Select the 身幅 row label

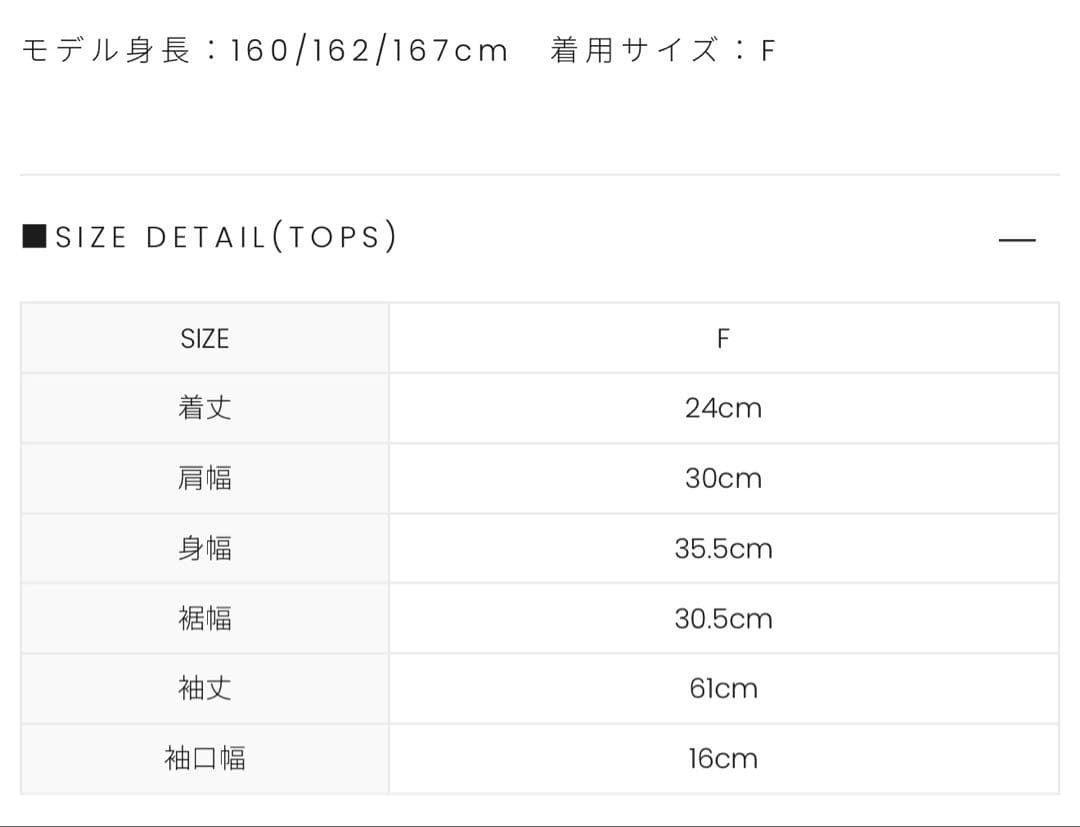click(x=205, y=548)
